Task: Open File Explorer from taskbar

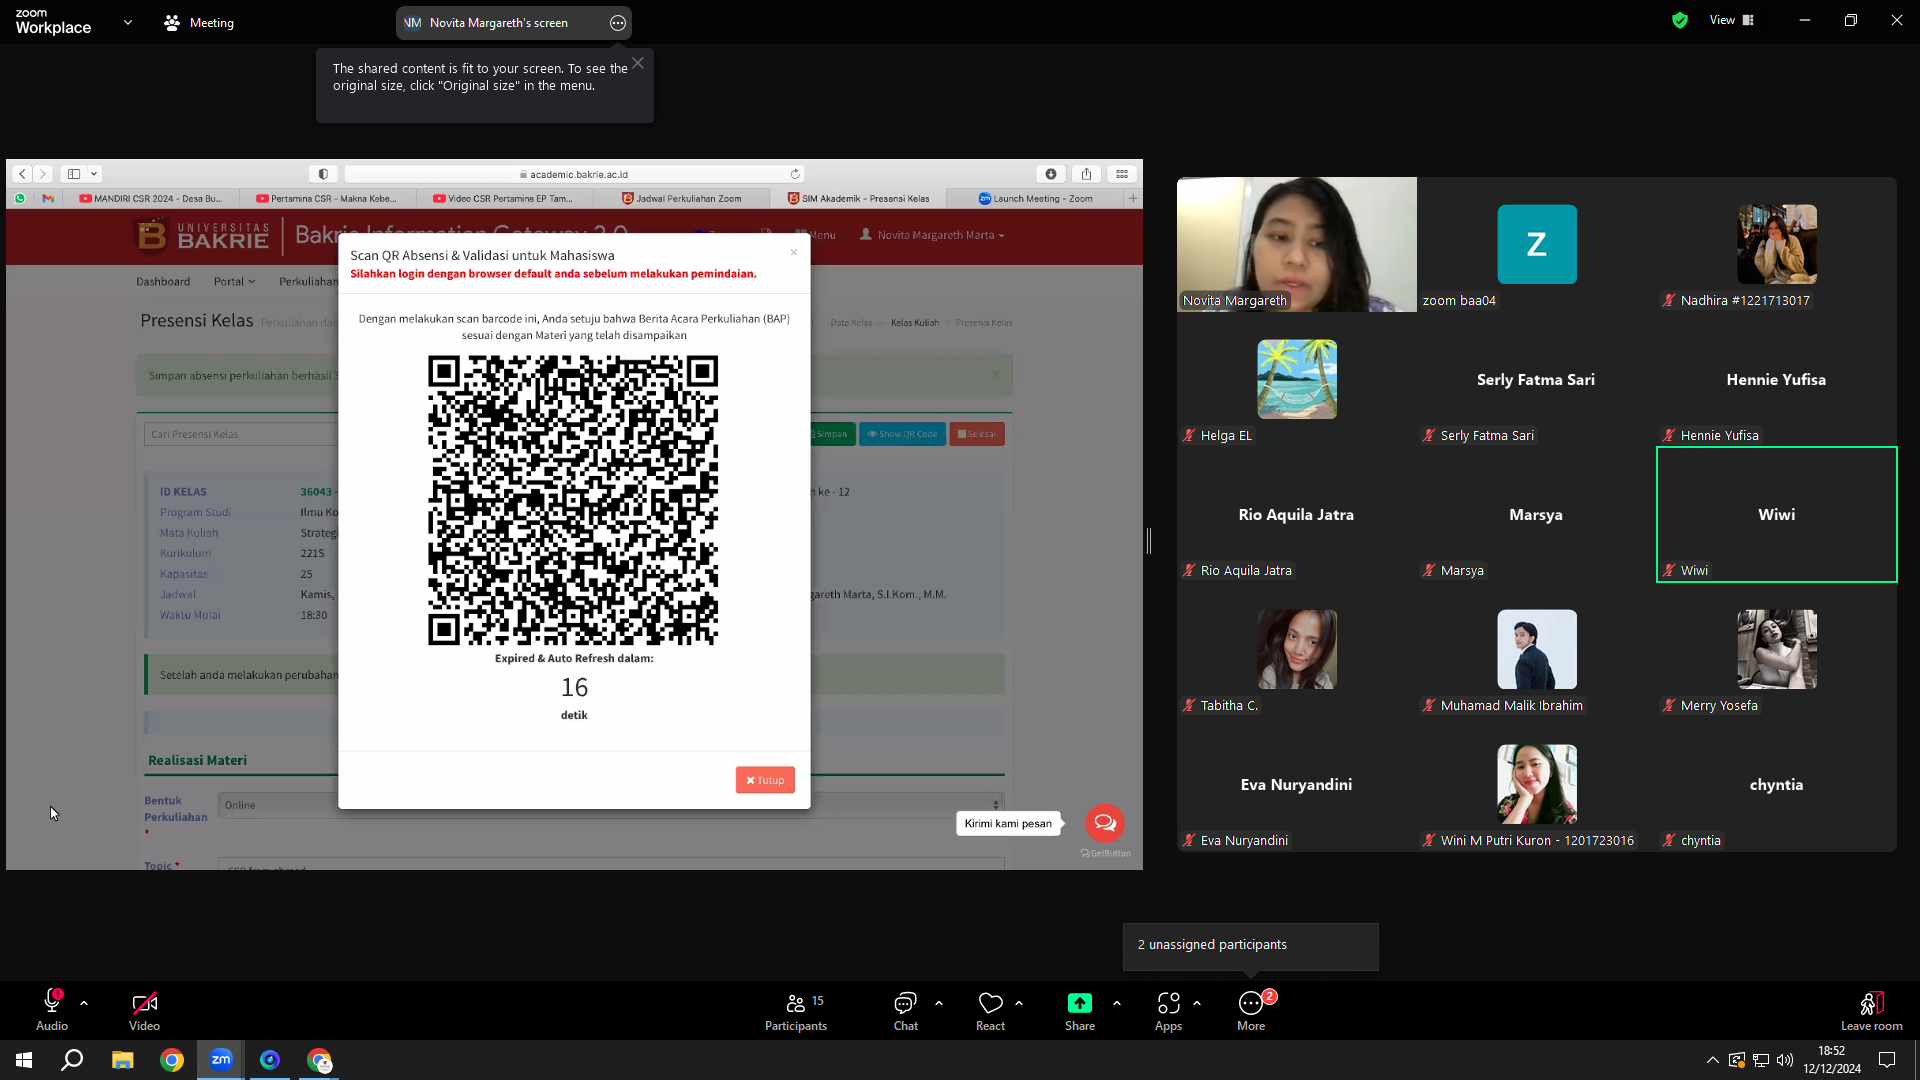Action: (122, 1060)
